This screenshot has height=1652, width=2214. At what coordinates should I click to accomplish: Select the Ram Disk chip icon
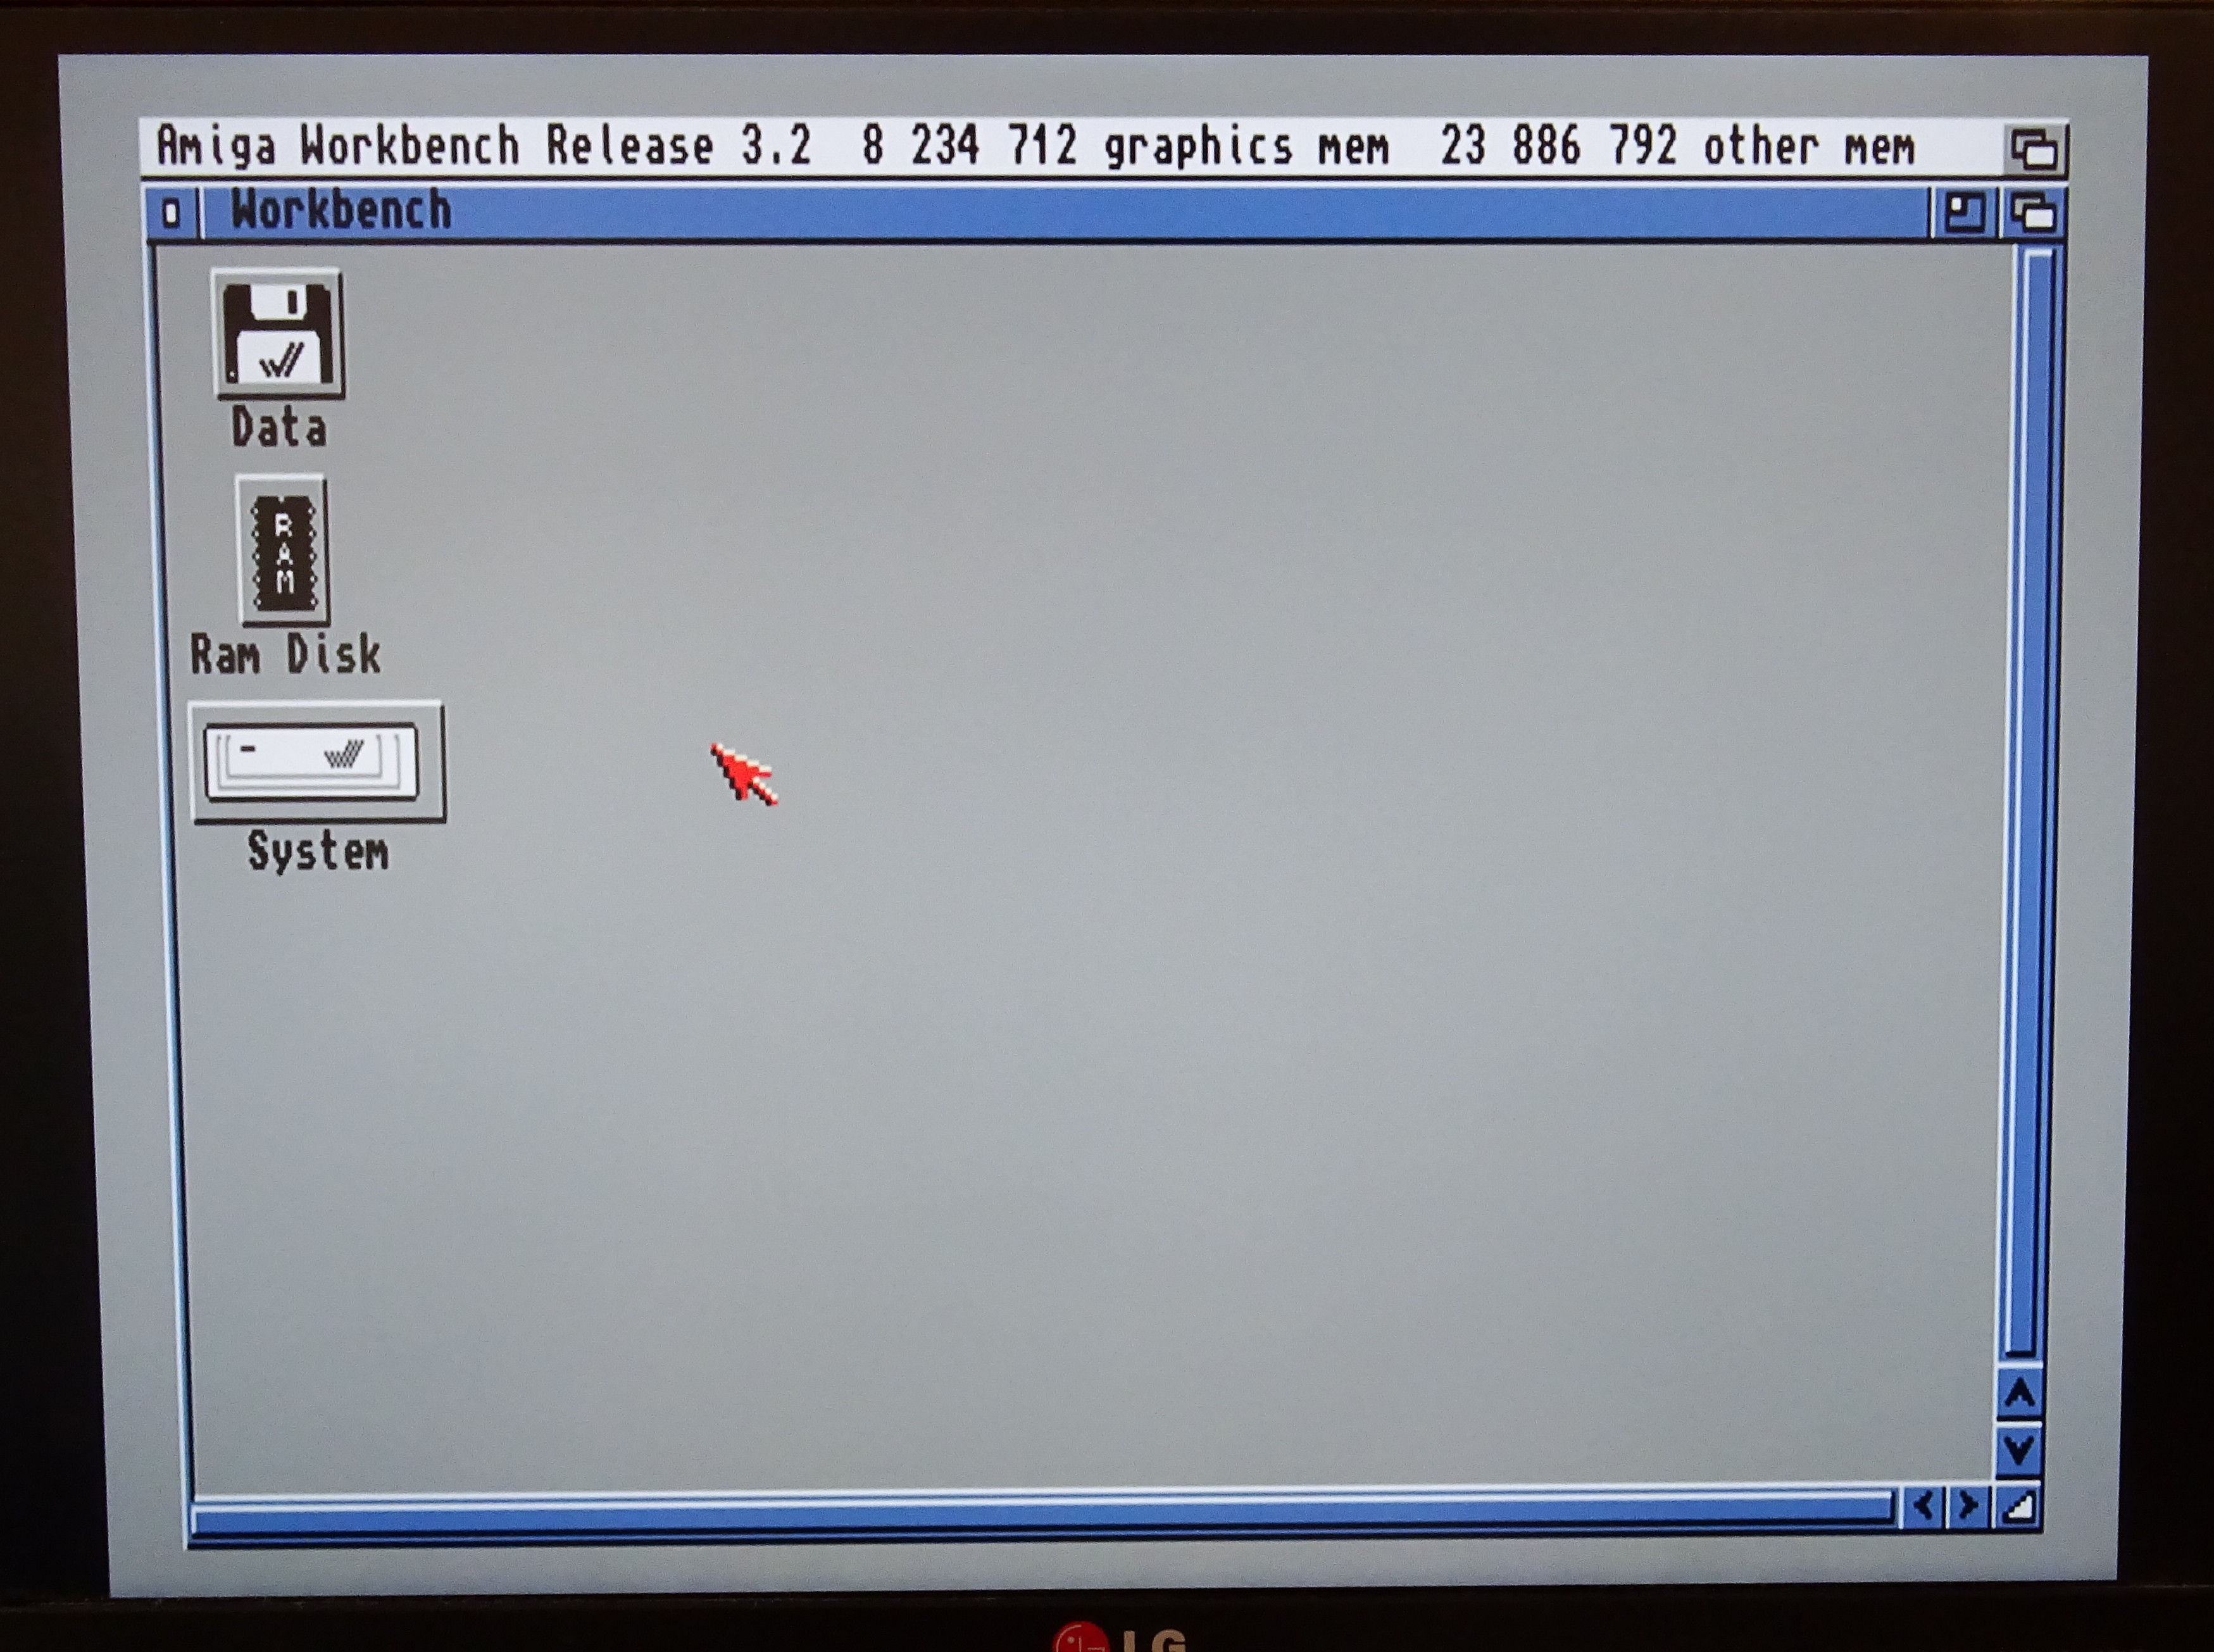284,551
